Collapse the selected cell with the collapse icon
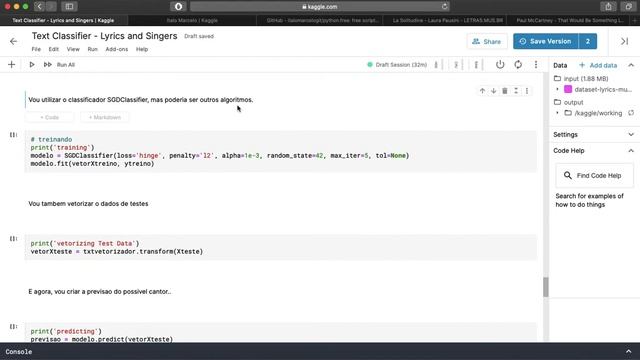The height and width of the screenshot is (360, 640). tap(516, 91)
